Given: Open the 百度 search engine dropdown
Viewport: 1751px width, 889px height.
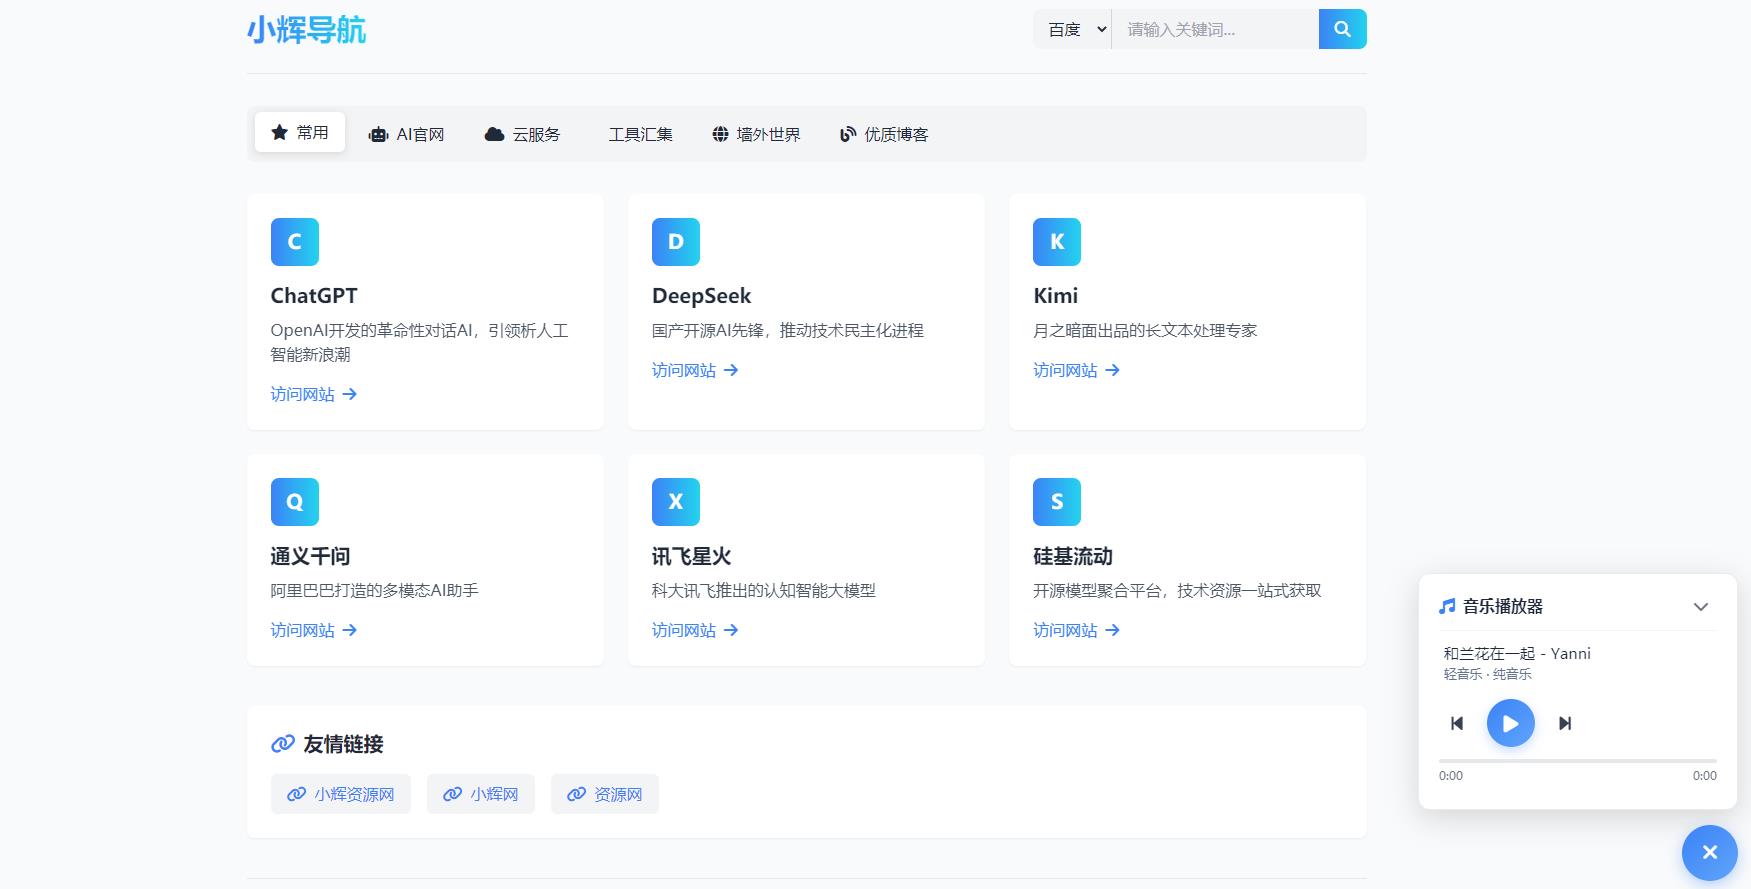Looking at the screenshot, I should tap(1073, 29).
